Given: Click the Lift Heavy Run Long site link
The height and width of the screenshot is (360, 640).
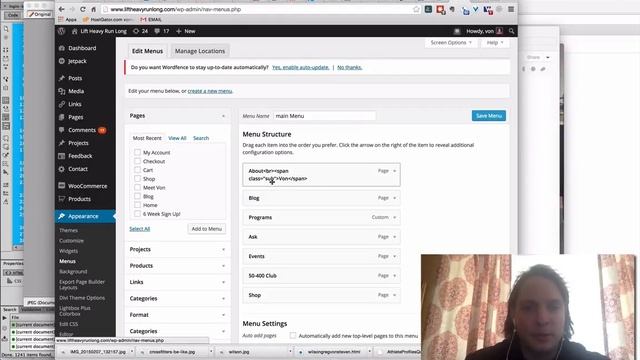Looking at the screenshot, I should [99, 31].
